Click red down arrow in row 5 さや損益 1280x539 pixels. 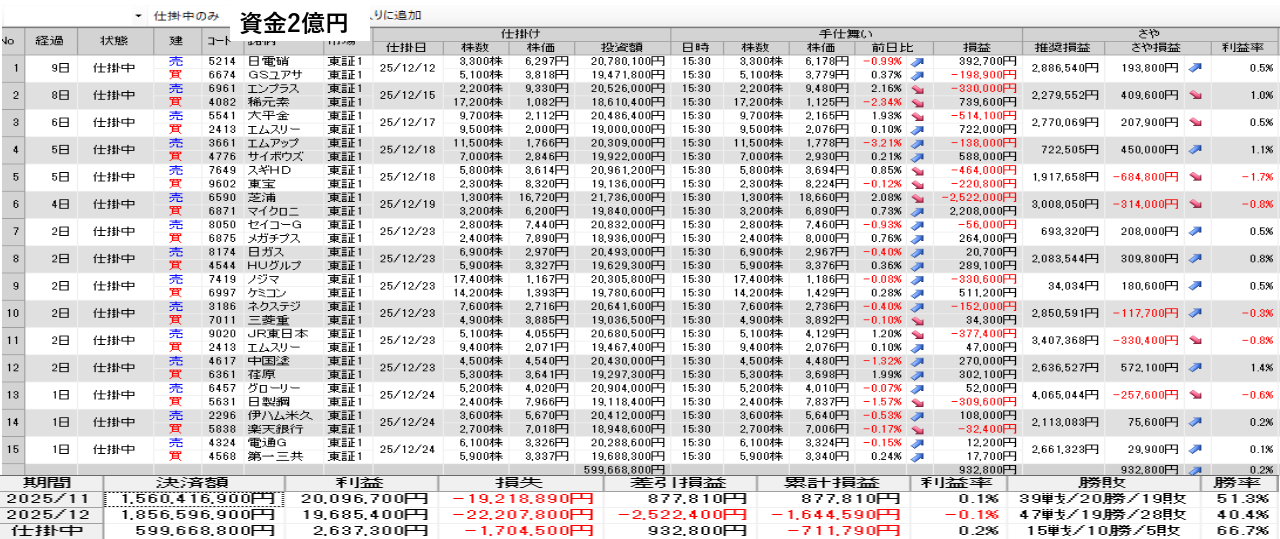point(1195,178)
